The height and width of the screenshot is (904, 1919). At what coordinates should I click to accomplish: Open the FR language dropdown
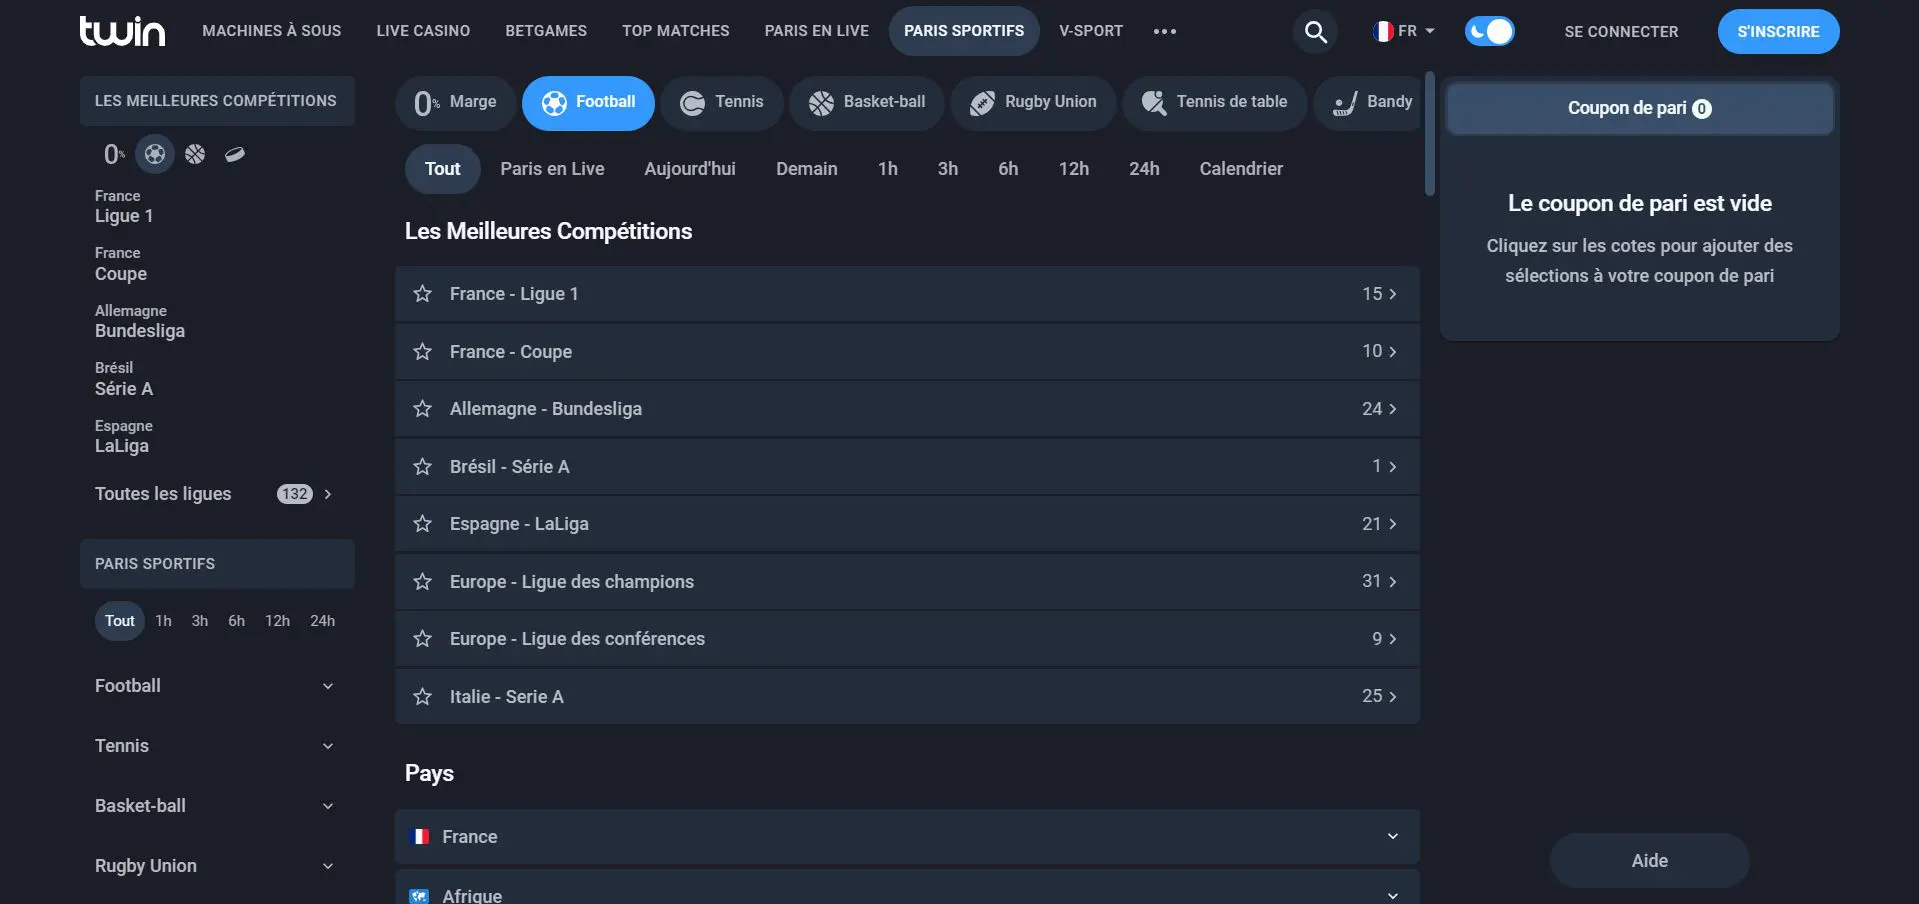1404,31
